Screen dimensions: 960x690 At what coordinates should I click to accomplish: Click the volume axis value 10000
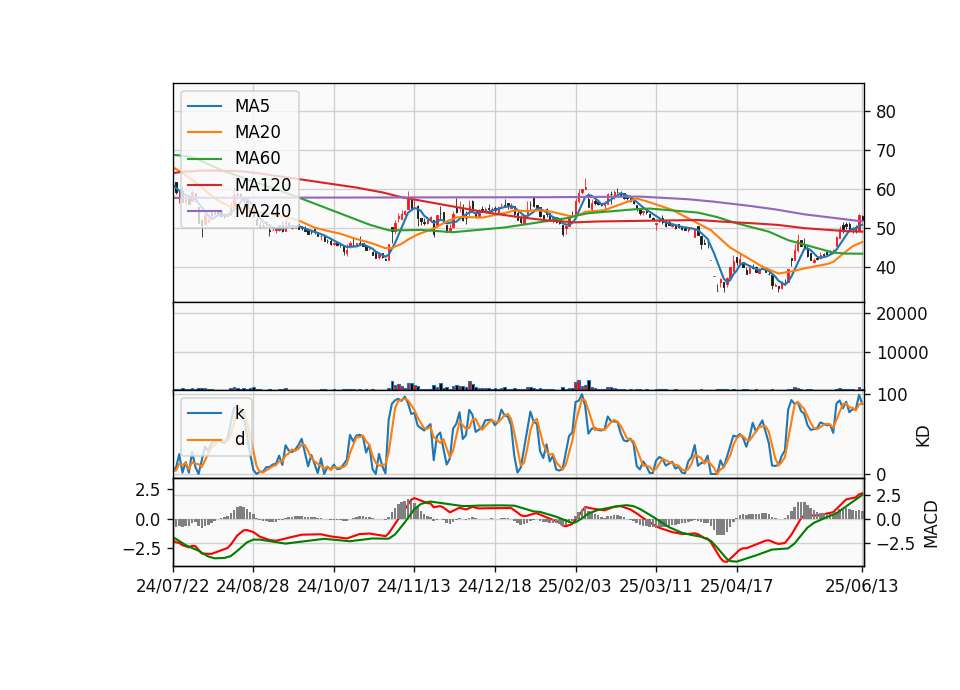pyautogui.click(x=902, y=353)
